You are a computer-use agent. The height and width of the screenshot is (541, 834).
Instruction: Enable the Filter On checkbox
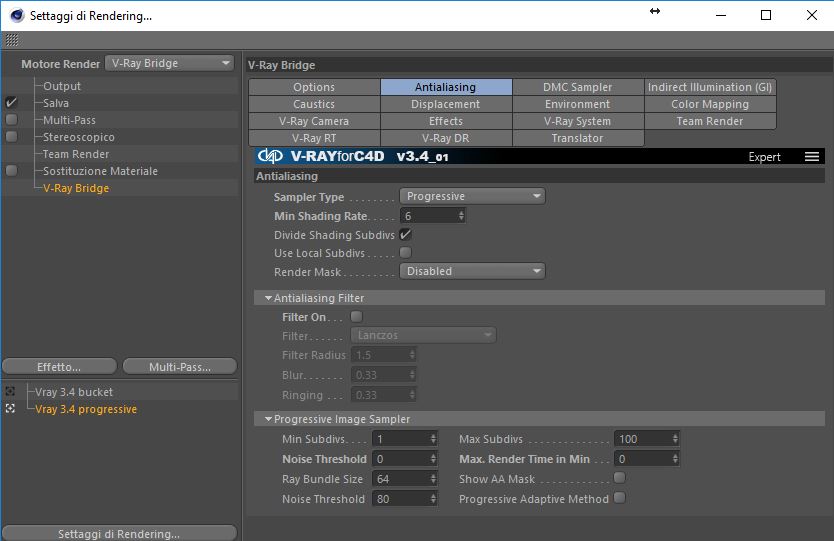click(356, 317)
